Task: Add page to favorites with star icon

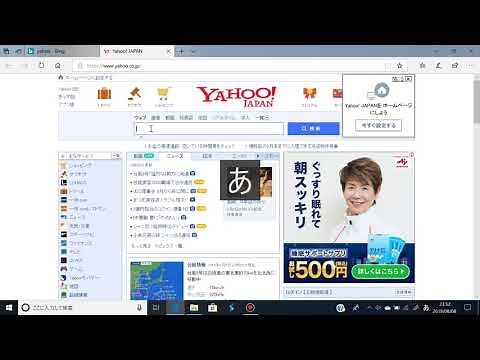Action: pyautogui.click(x=400, y=66)
